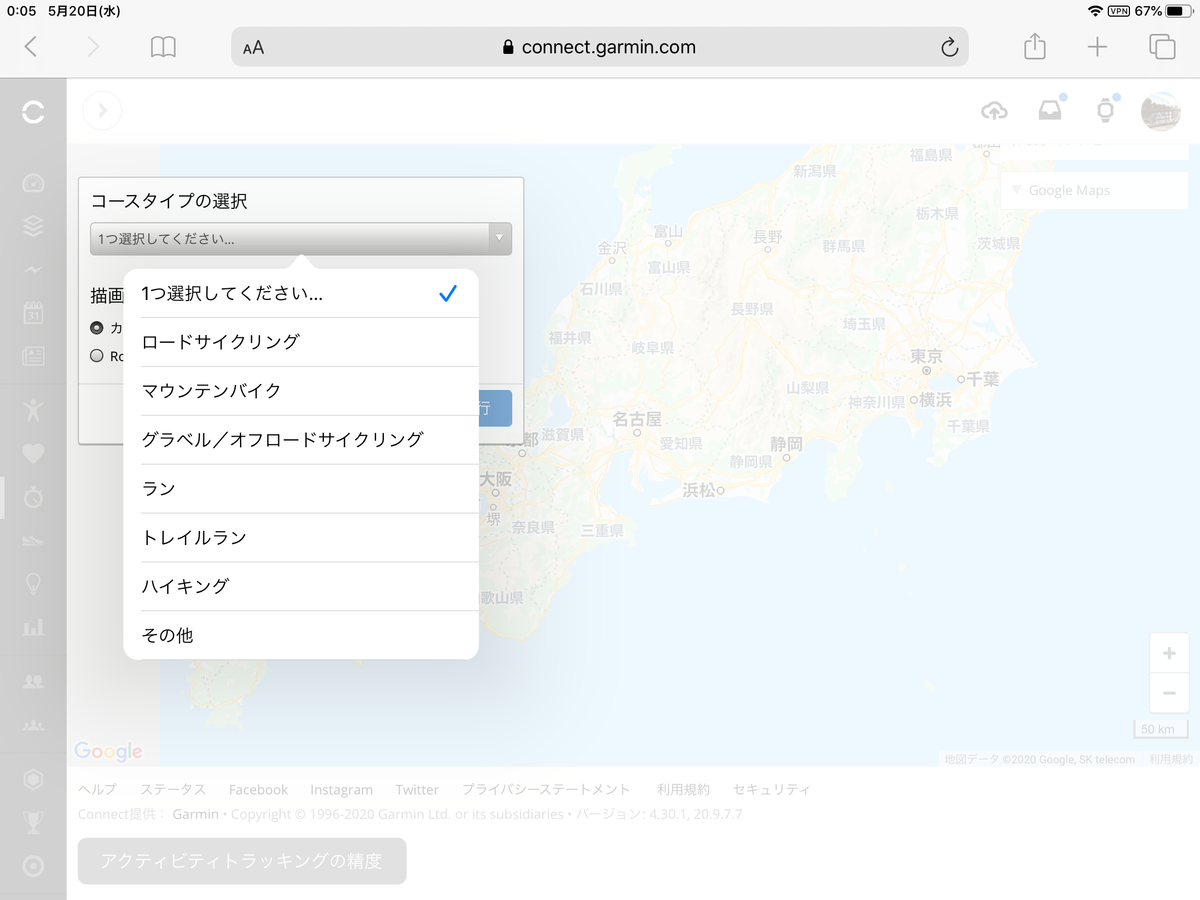Select the second drawing method radio (Ro...)
This screenshot has height=900, width=1200.
click(x=97, y=355)
